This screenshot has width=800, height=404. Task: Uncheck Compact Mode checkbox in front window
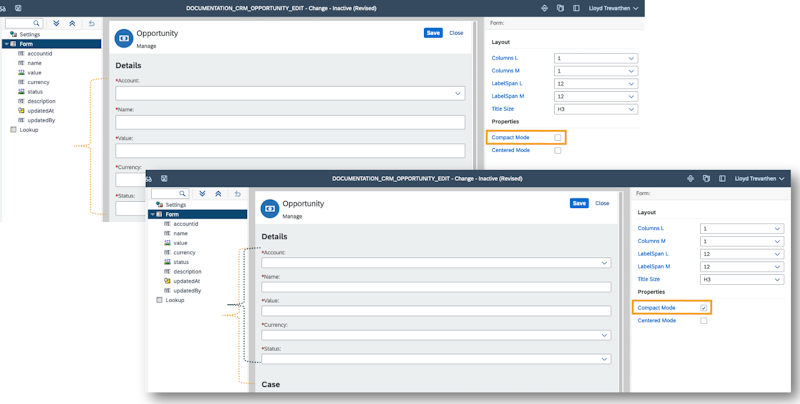tap(704, 308)
